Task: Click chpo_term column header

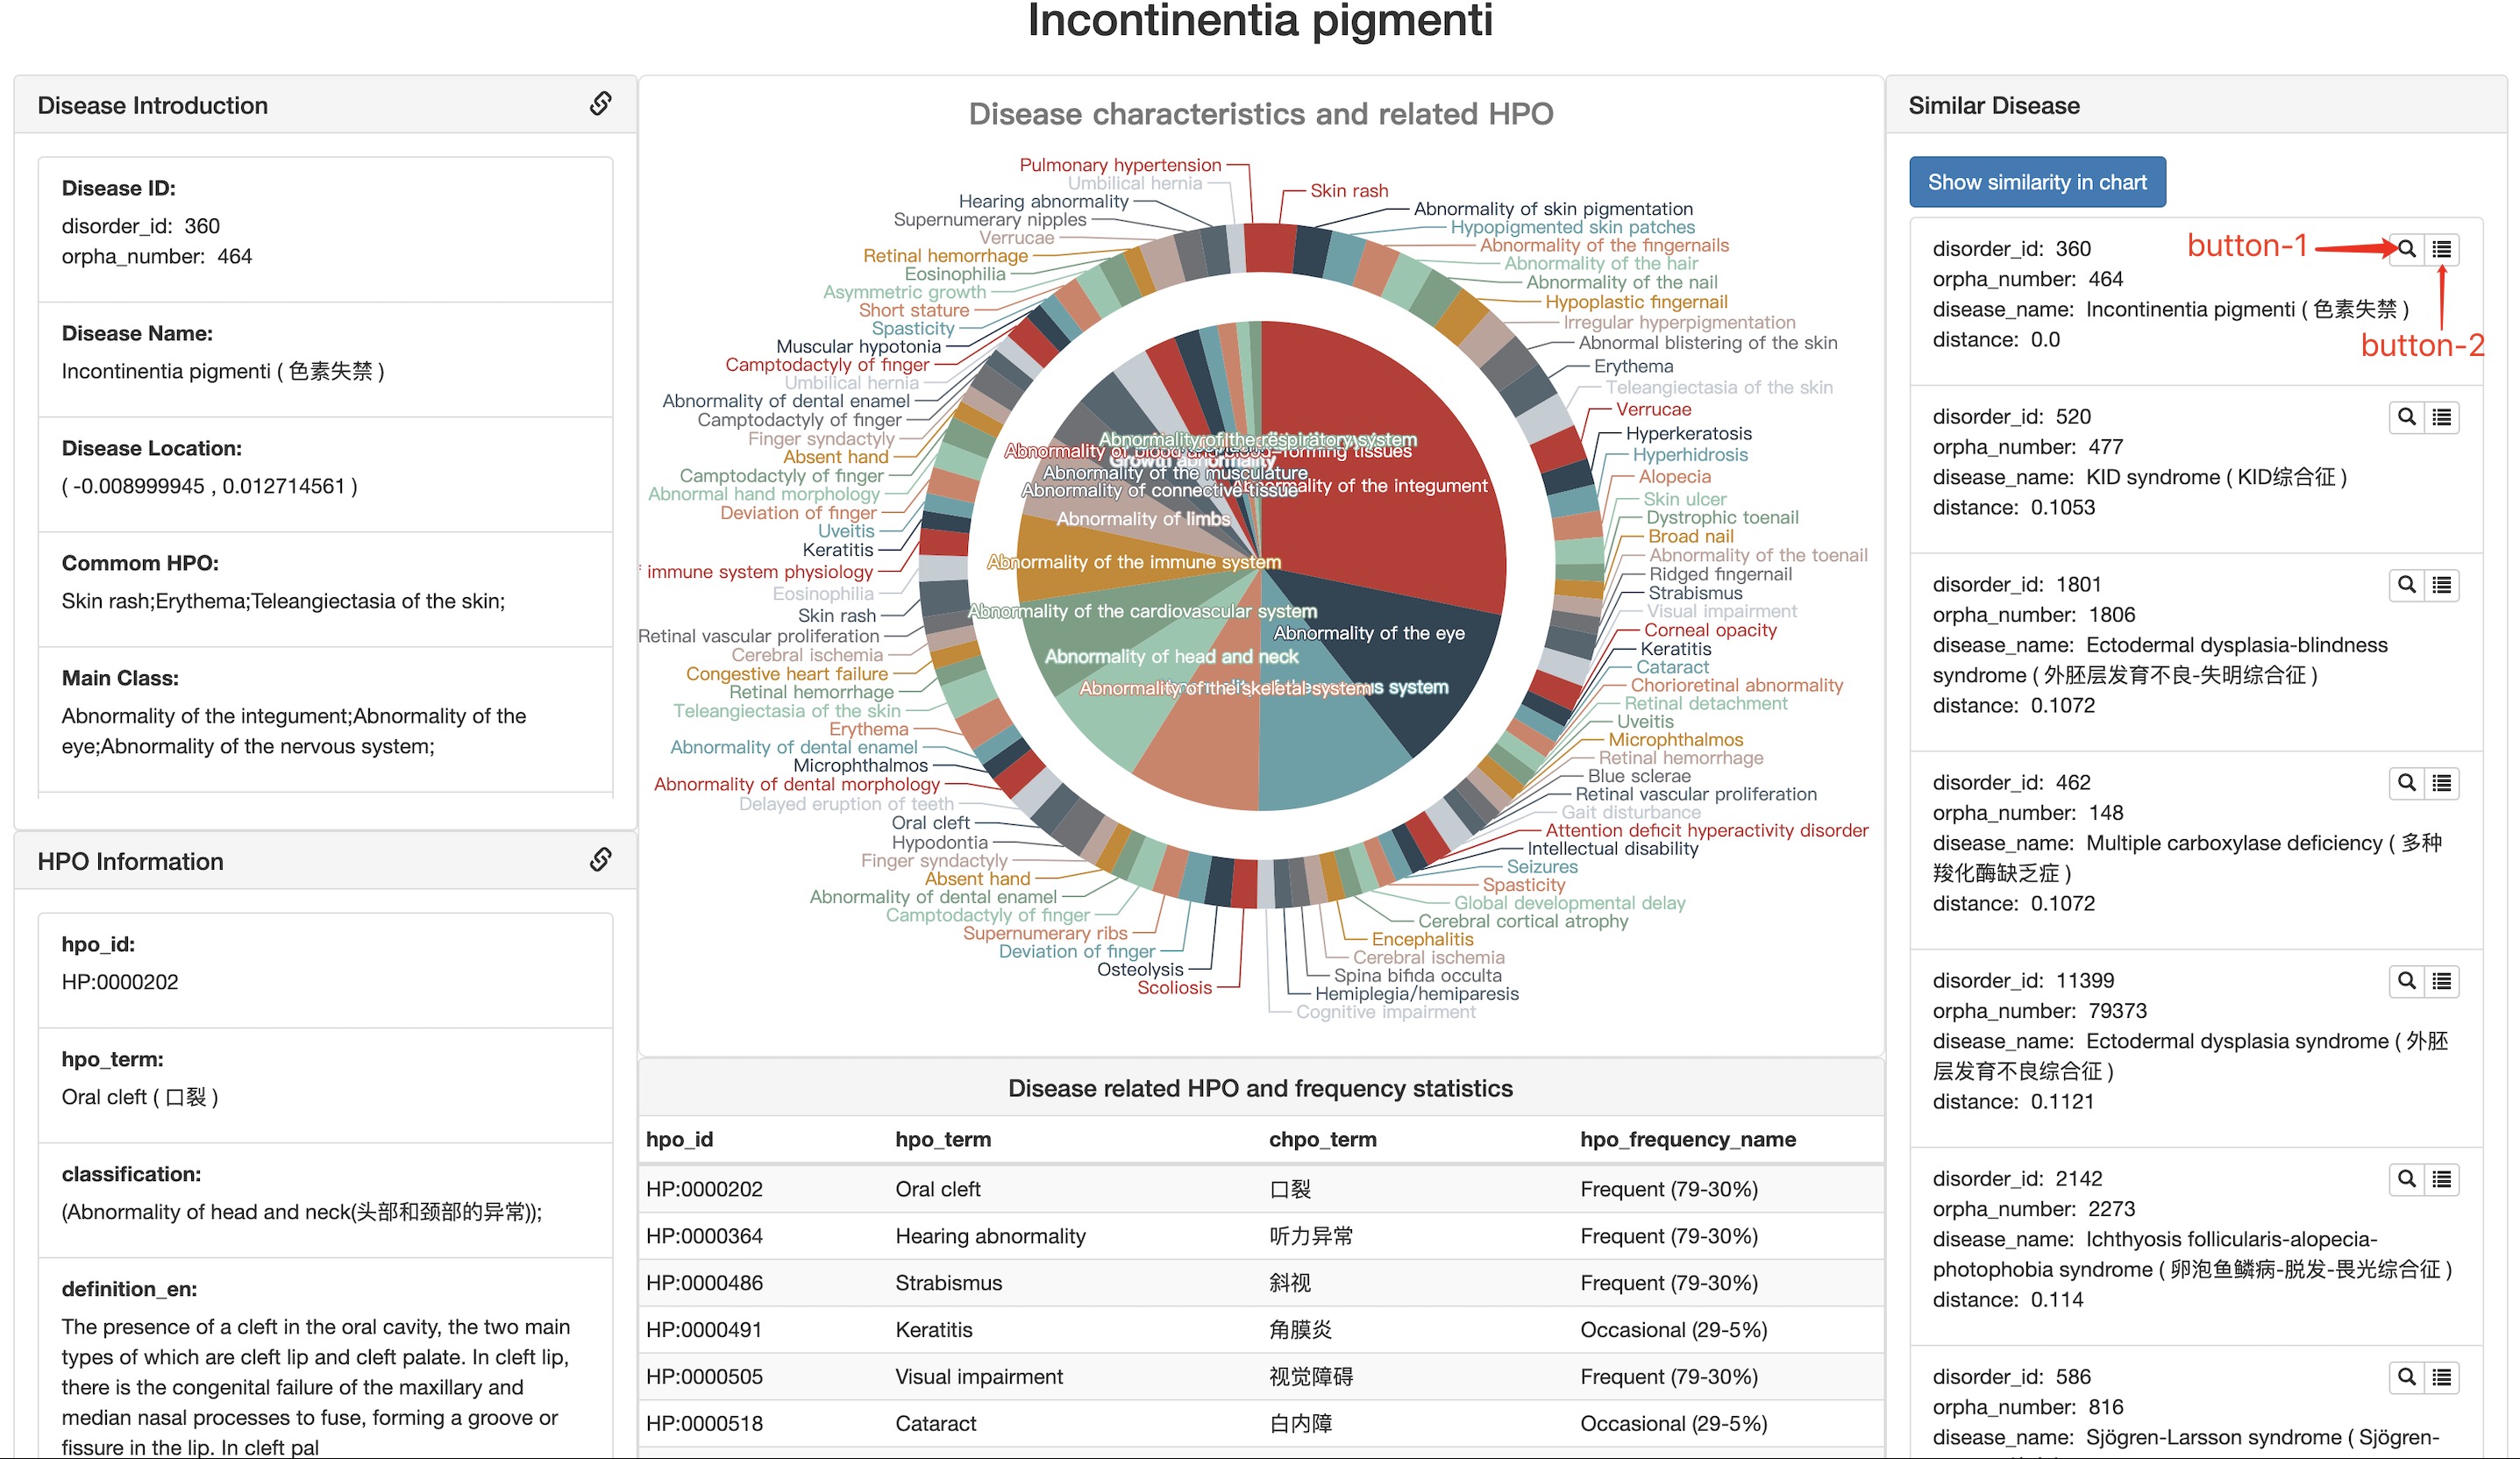Action: tap(1322, 1139)
